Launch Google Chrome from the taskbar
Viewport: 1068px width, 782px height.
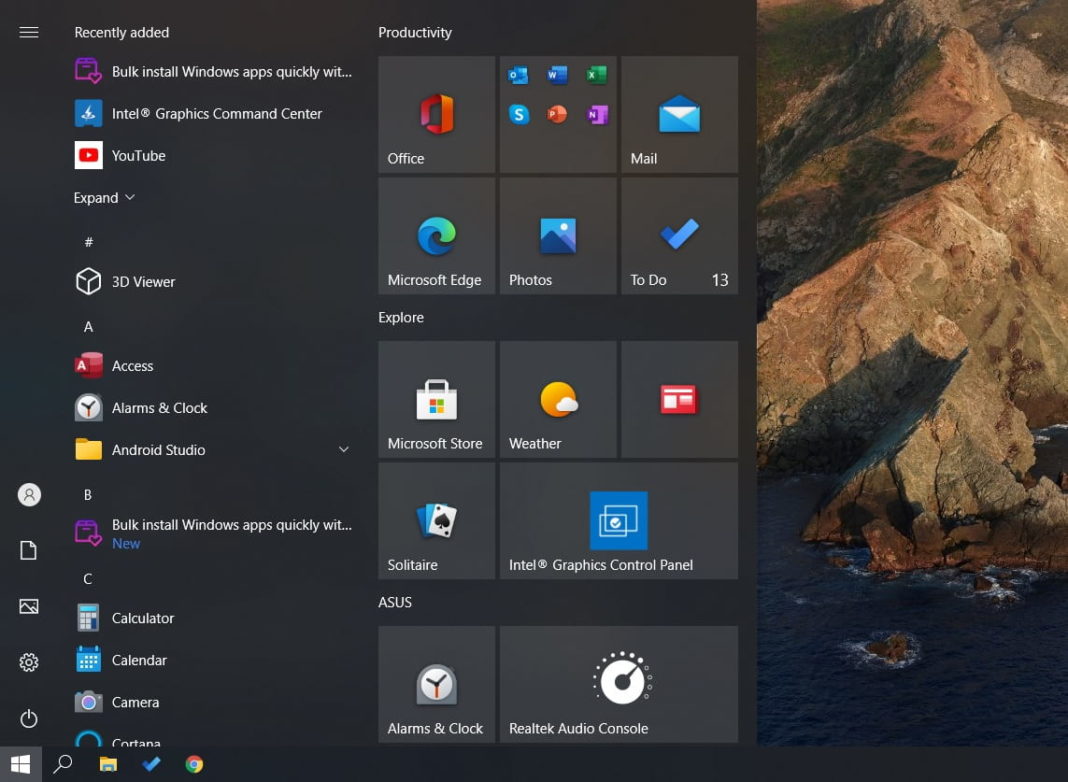[194, 764]
